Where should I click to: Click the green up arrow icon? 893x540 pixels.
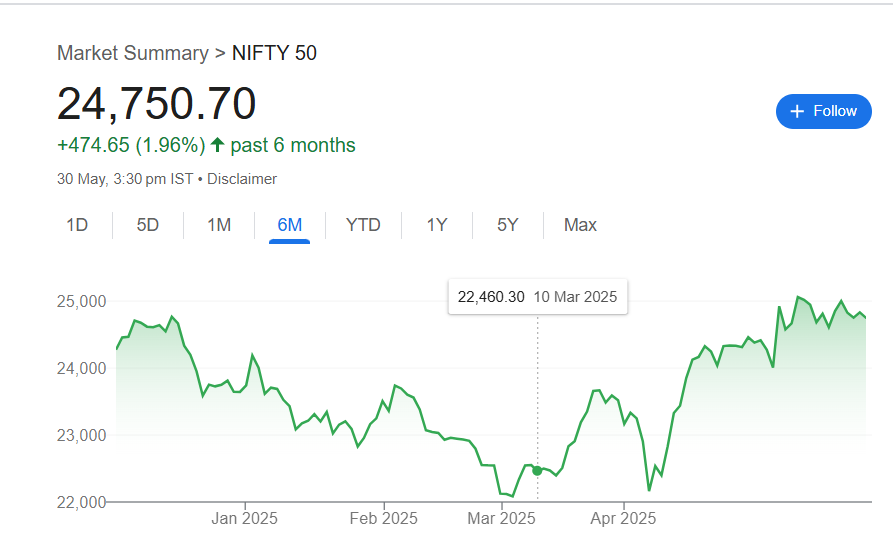[217, 145]
